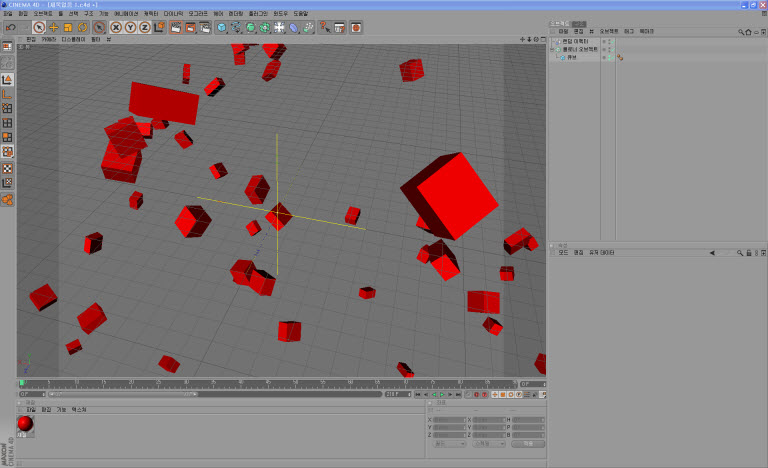Open the 파일 menu in main menu bar

pyautogui.click(x=8, y=14)
